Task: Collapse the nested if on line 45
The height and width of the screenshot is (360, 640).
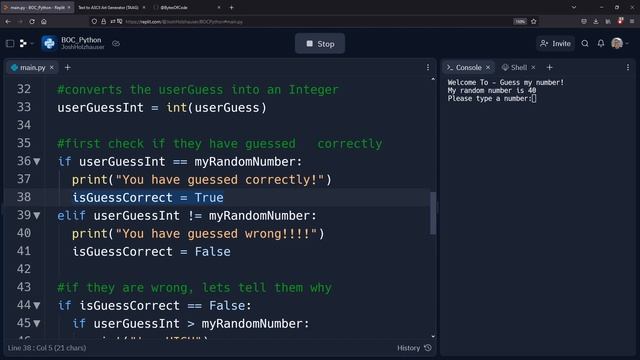Action: point(37,323)
